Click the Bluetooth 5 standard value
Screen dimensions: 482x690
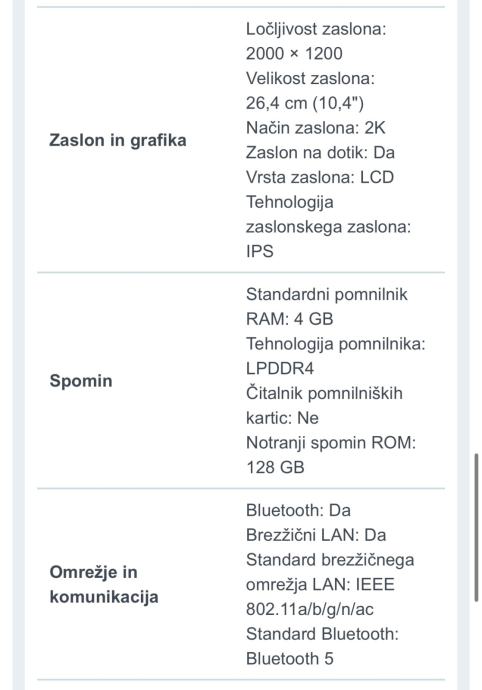[289, 658]
